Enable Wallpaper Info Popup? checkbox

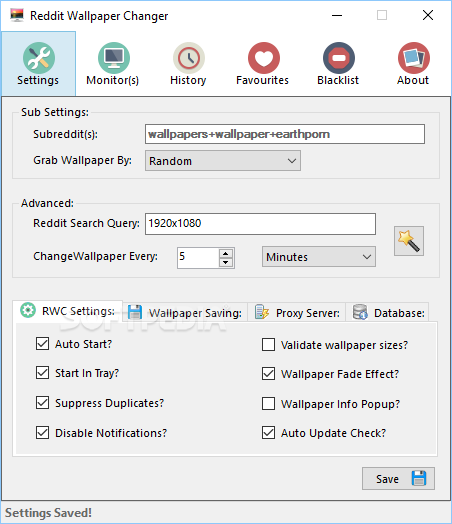point(269,403)
